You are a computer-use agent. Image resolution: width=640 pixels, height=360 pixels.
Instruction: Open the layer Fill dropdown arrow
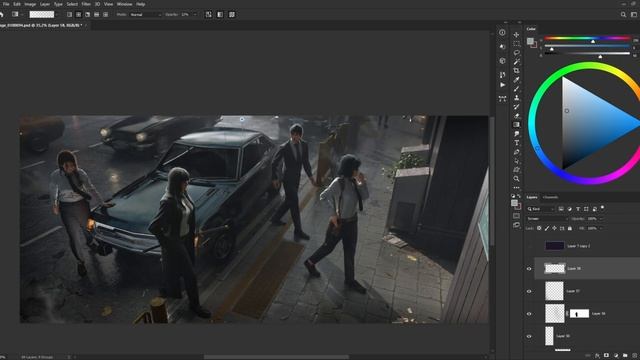point(601,228)
